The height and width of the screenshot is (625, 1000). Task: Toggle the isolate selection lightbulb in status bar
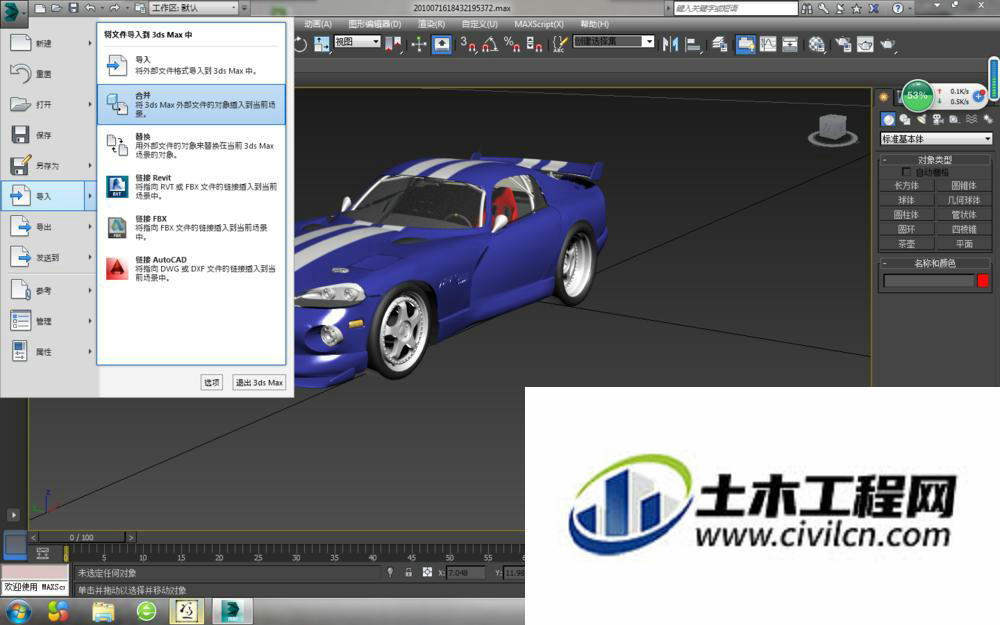point(390,573)
